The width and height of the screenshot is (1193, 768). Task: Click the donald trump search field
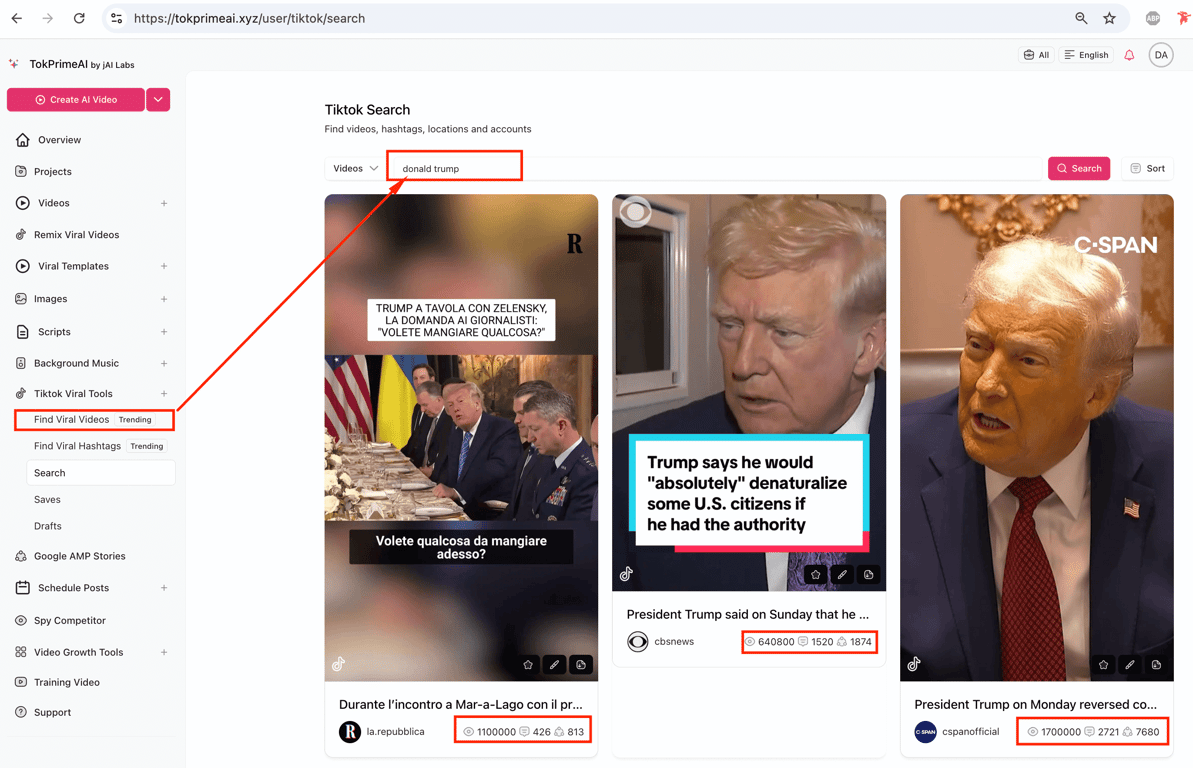click(715, 168)
